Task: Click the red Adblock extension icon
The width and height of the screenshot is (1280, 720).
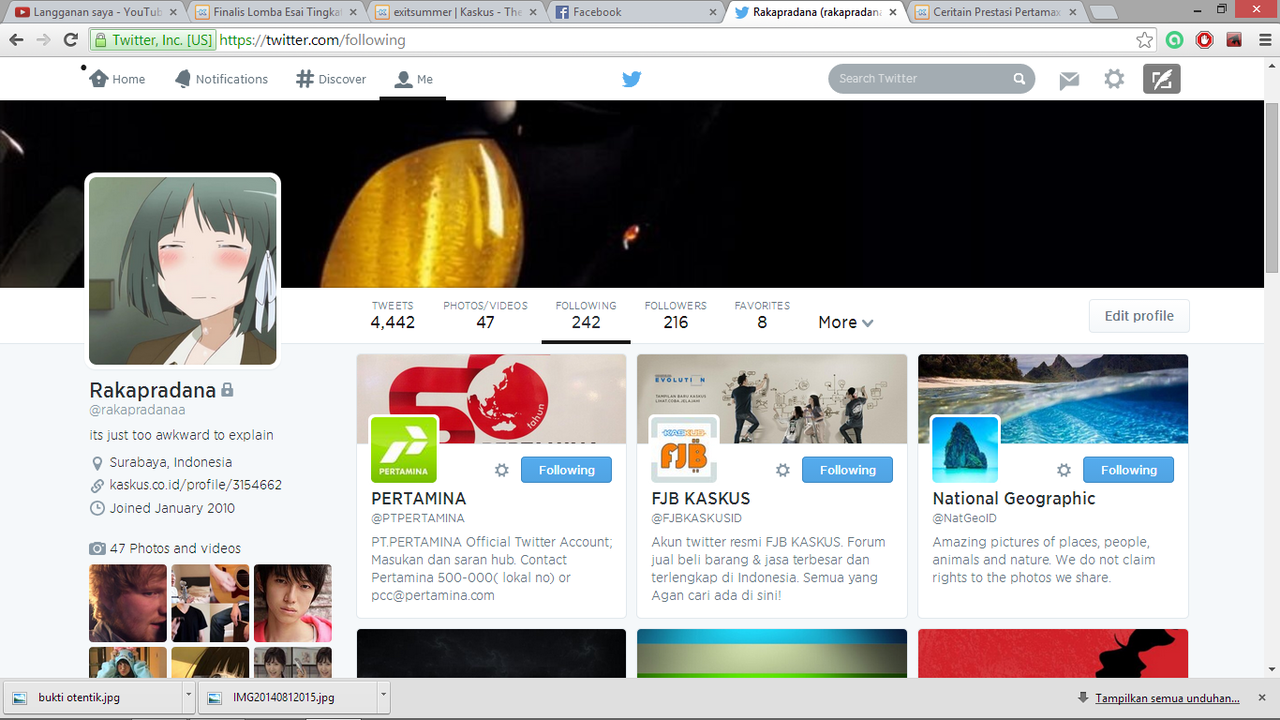Action: pos(1205,40)
